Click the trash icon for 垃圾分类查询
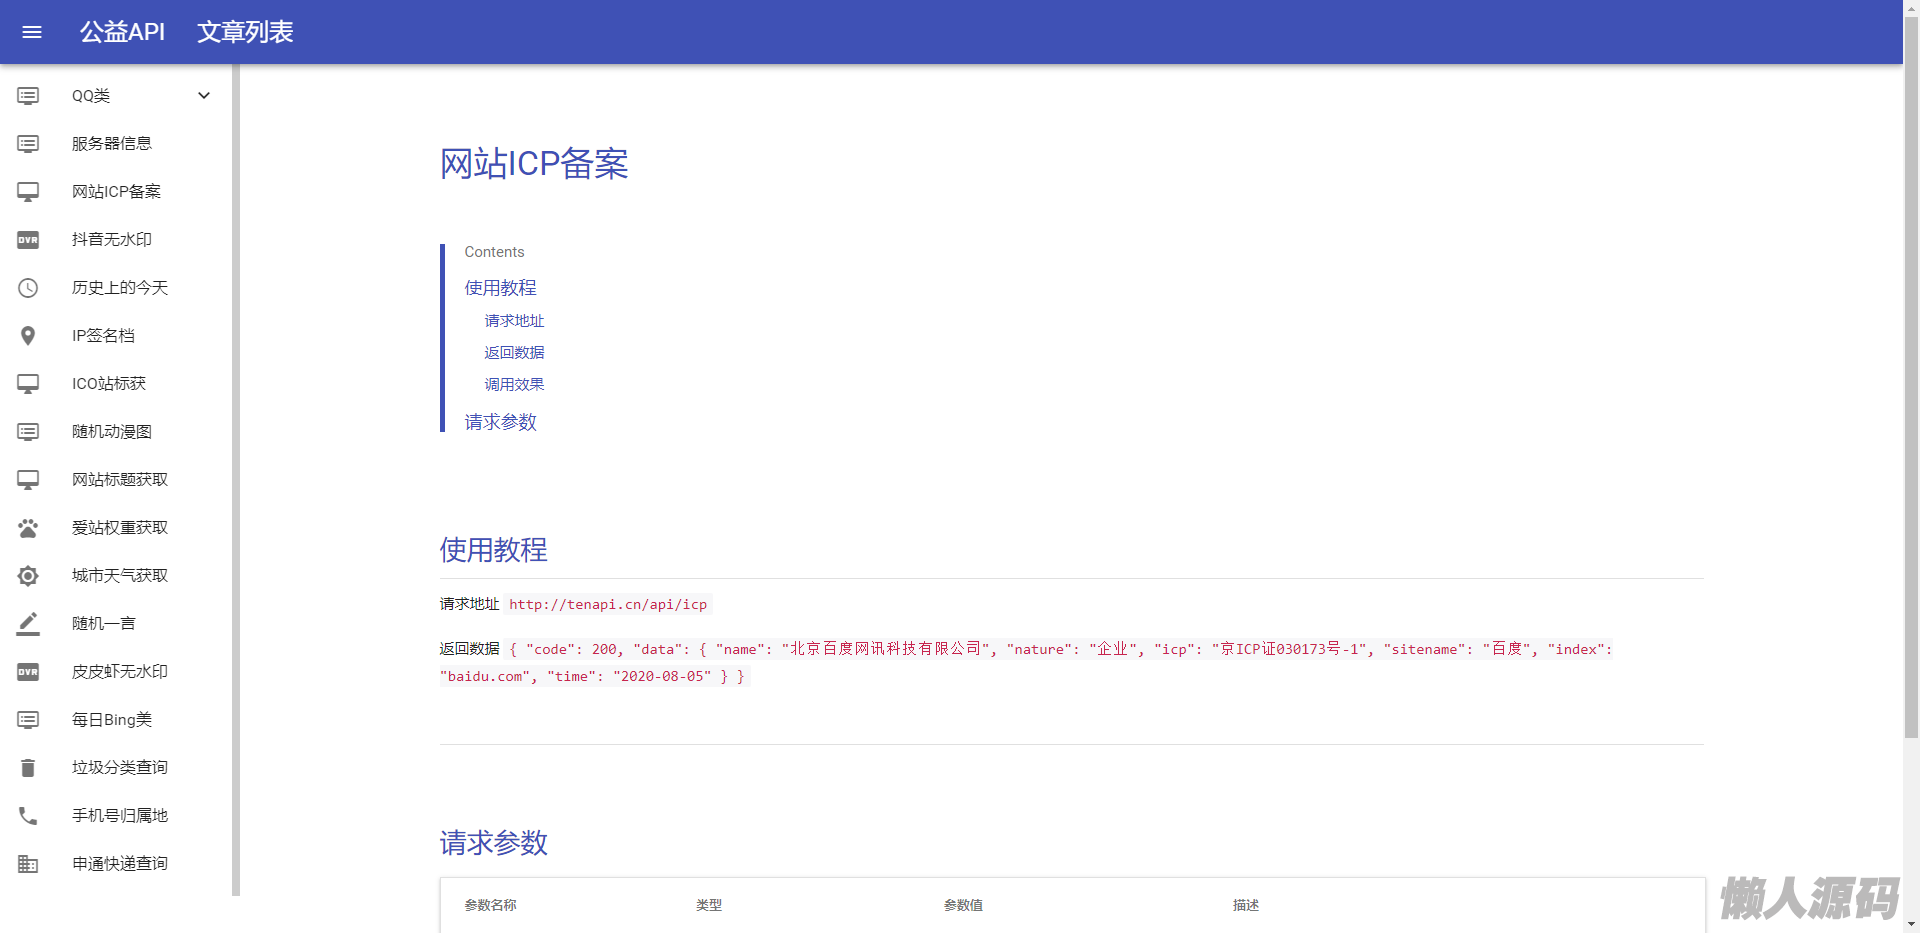 [x=28, y=768]
